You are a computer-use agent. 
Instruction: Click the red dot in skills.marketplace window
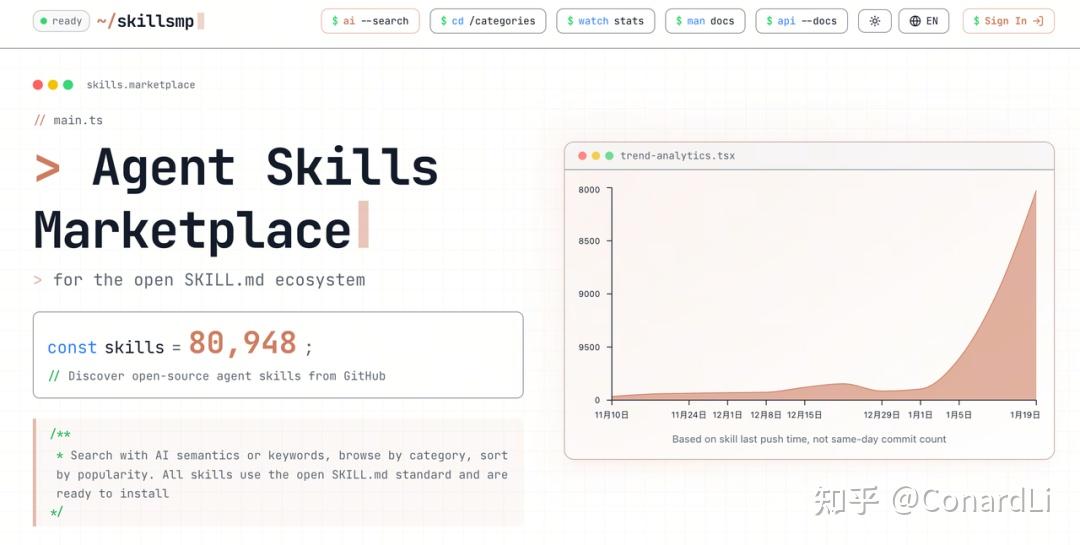(38, 85)
